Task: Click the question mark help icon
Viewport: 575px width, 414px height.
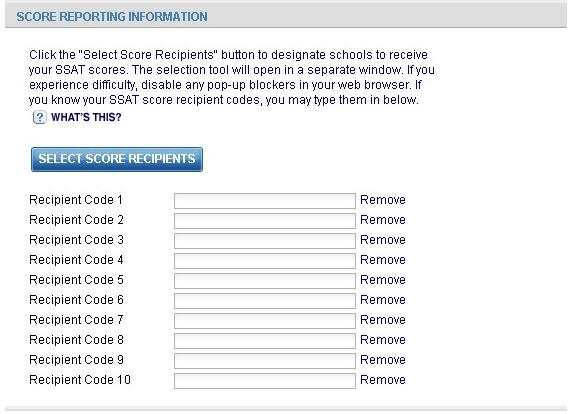Action: (40, 117)
